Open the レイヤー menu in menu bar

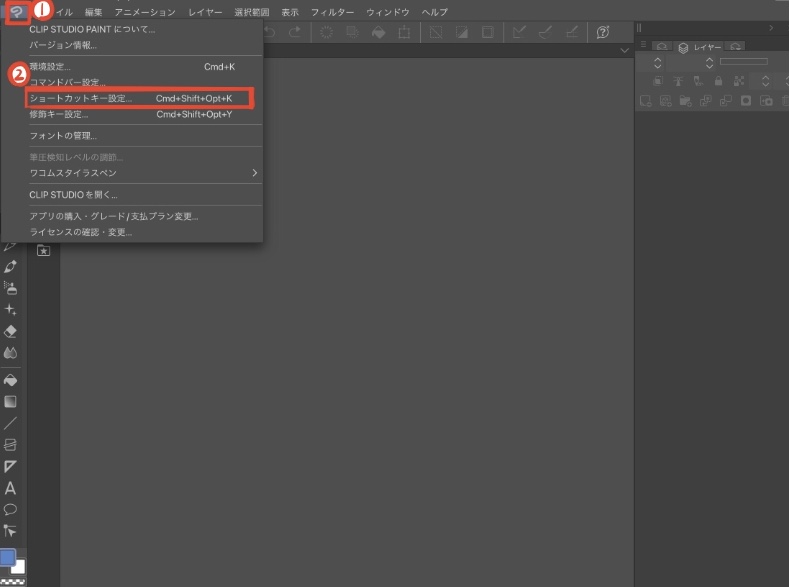[205, 12]
